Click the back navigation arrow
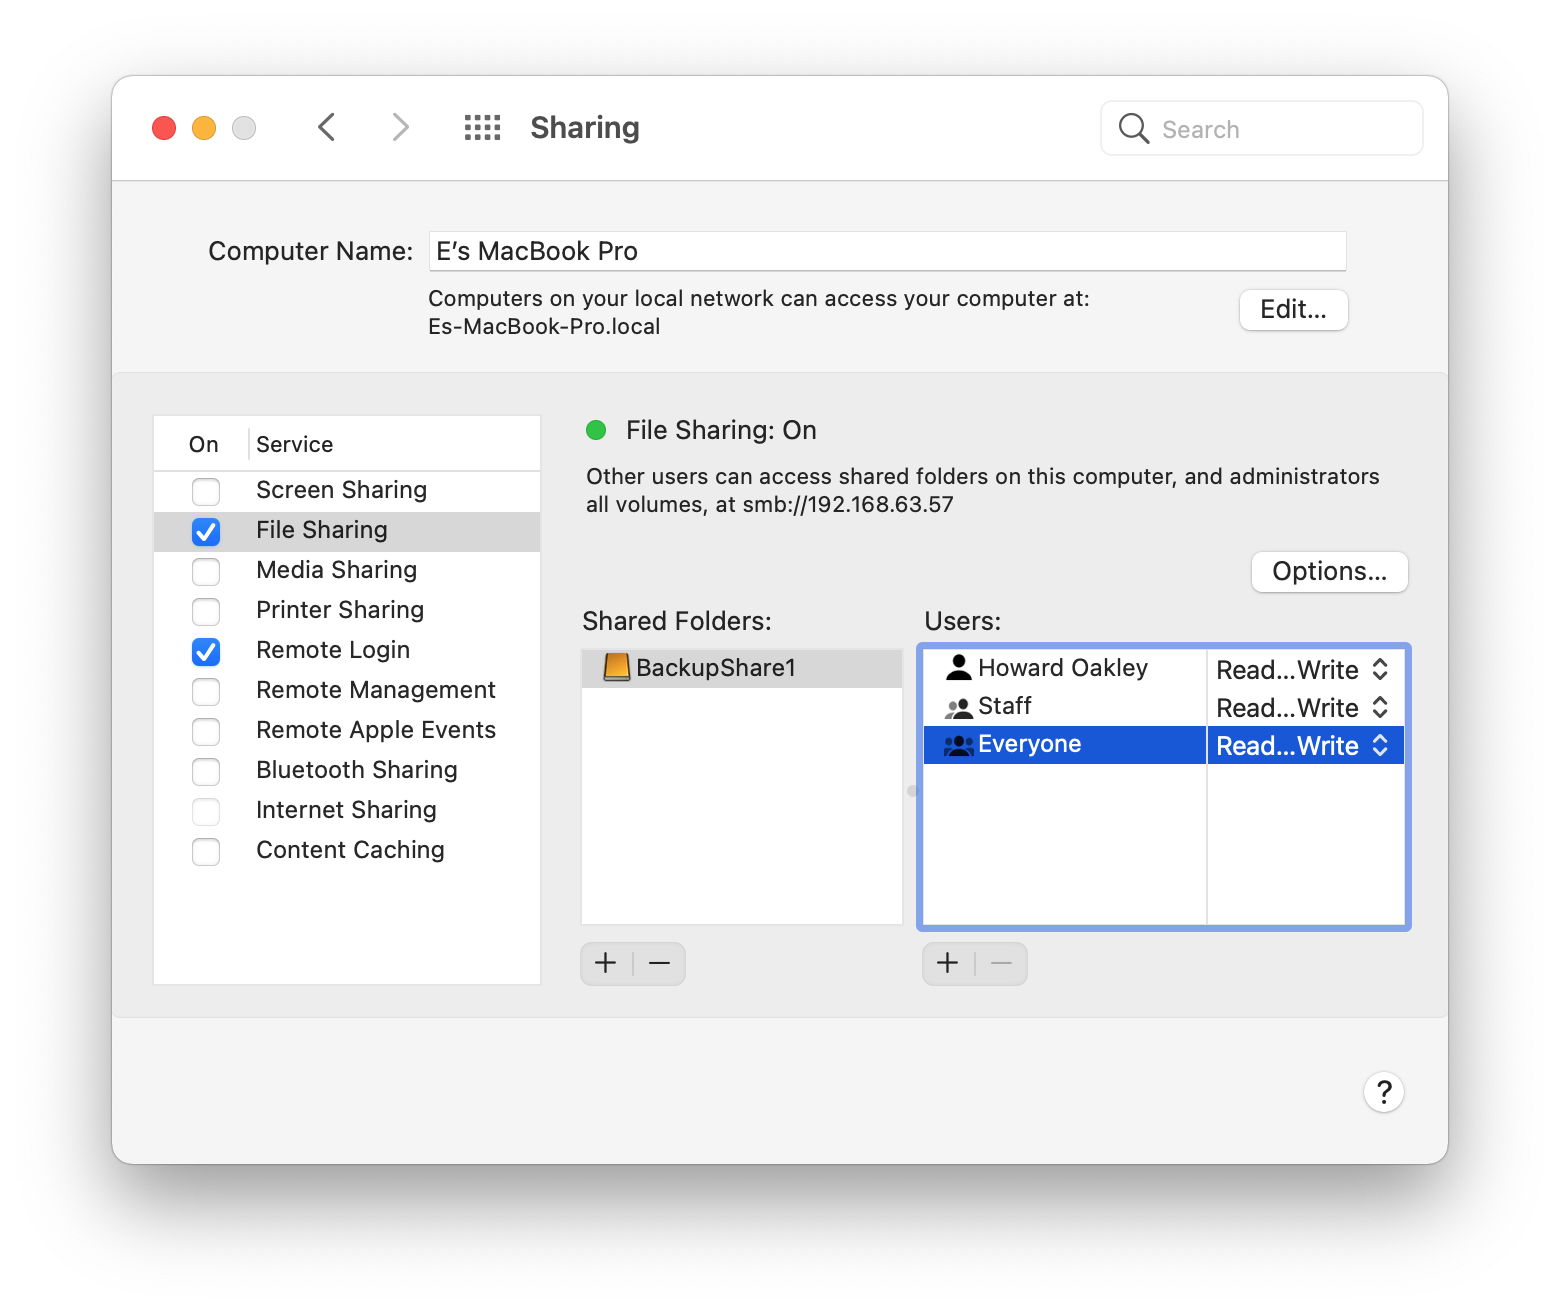This screenshot has width=1560, height=1312. (x=326, y=128)
